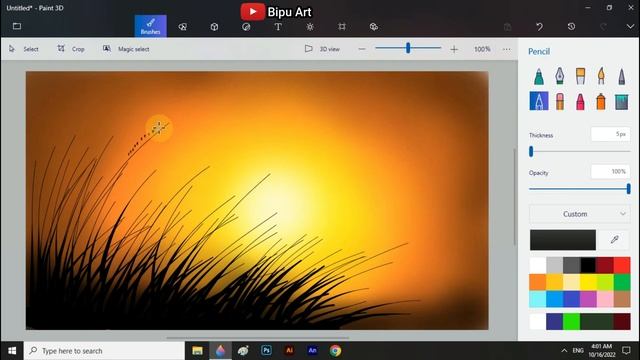Click the Thickness value field
Screen dimensions: 640x360
tap(611, 134)
